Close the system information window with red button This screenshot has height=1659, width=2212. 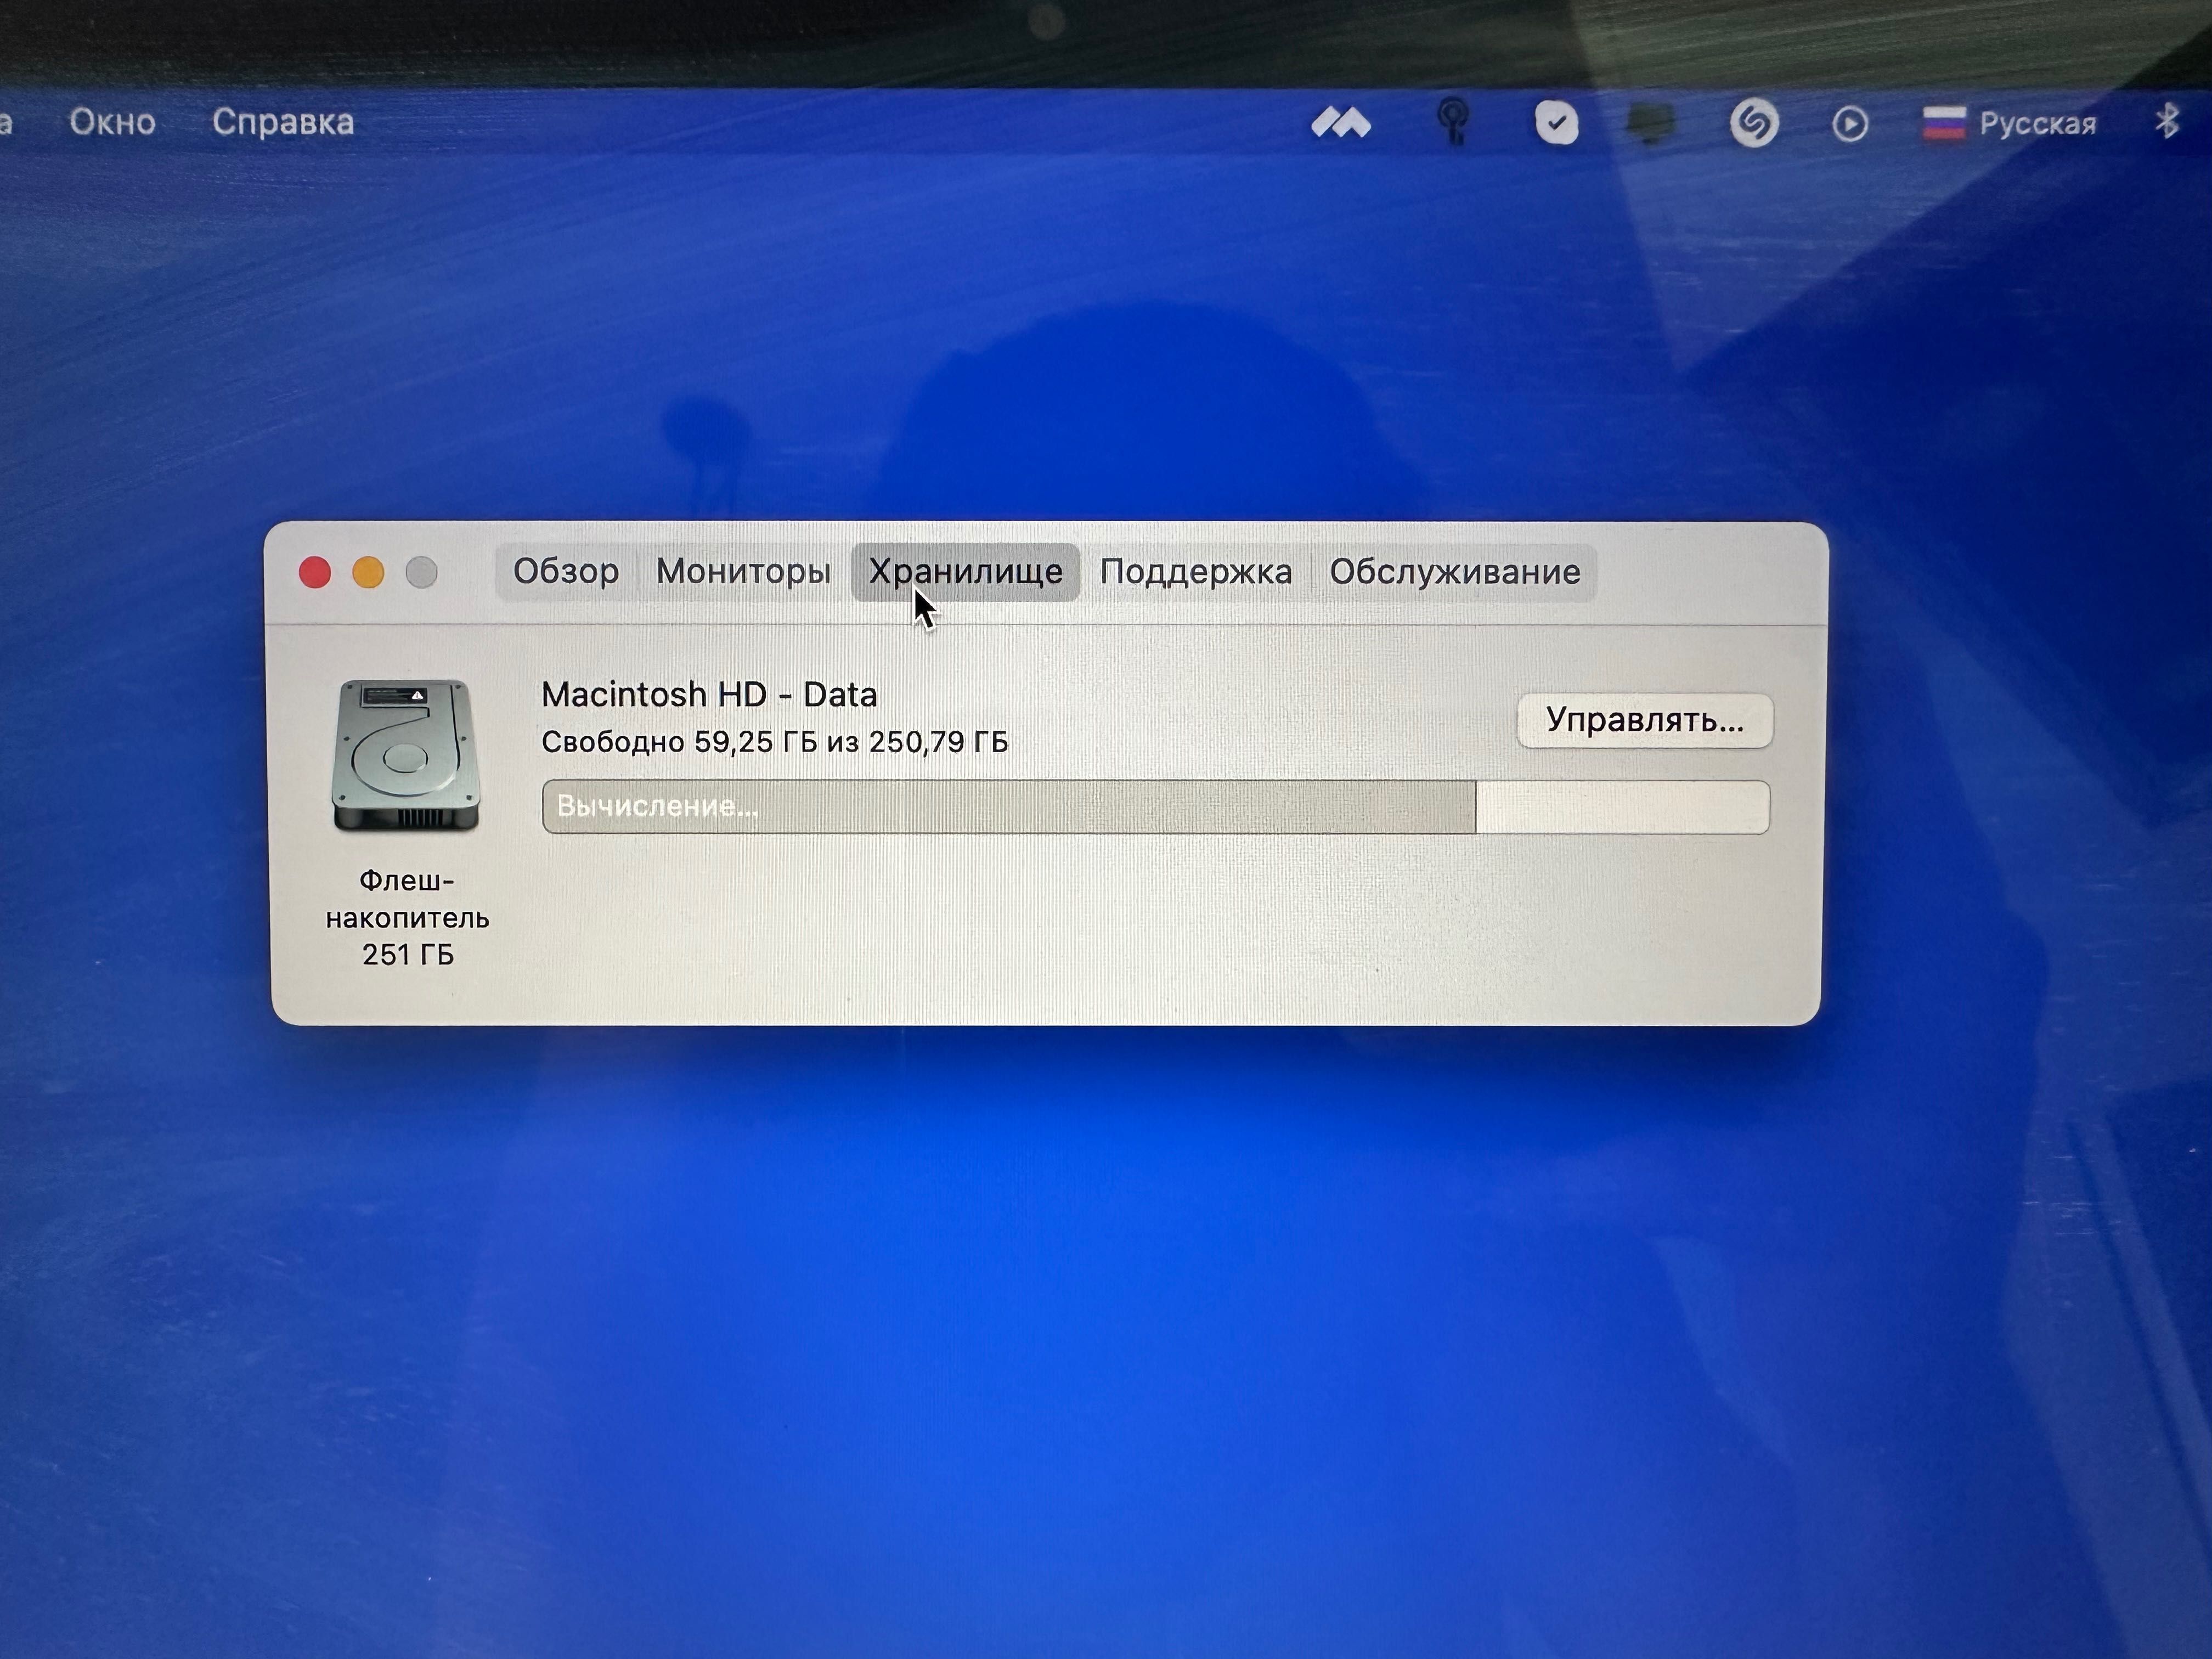click(315, 572)
